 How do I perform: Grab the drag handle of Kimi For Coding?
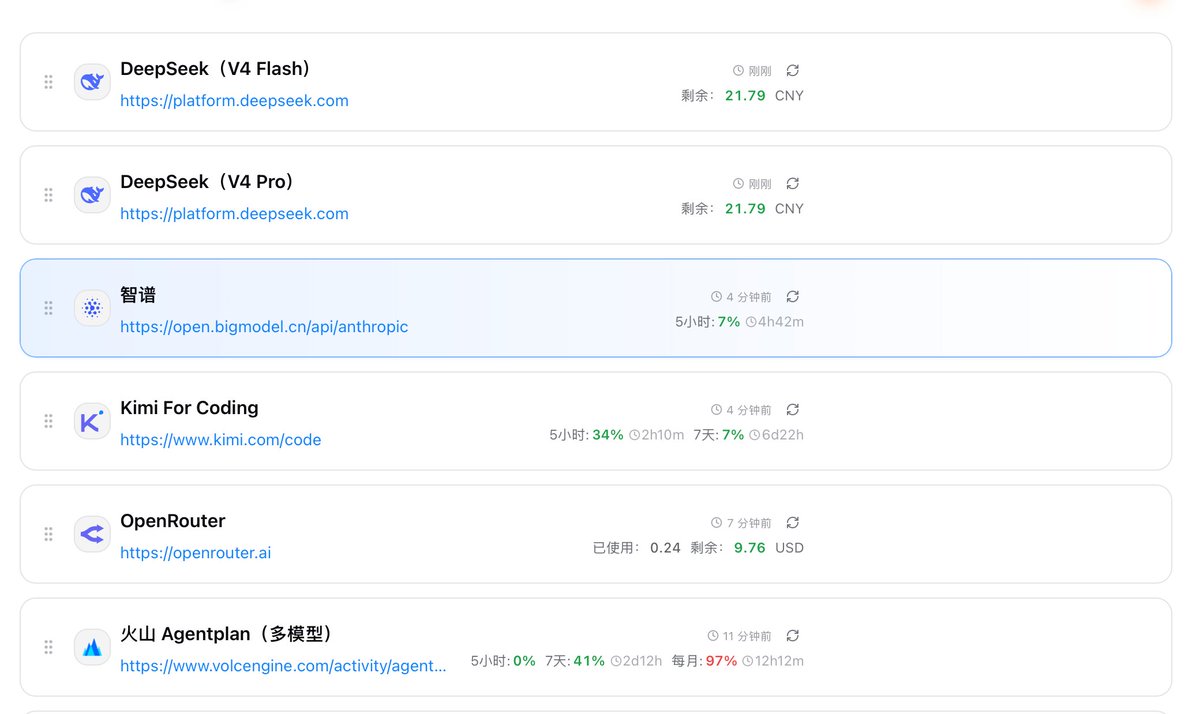coord(48,421)
